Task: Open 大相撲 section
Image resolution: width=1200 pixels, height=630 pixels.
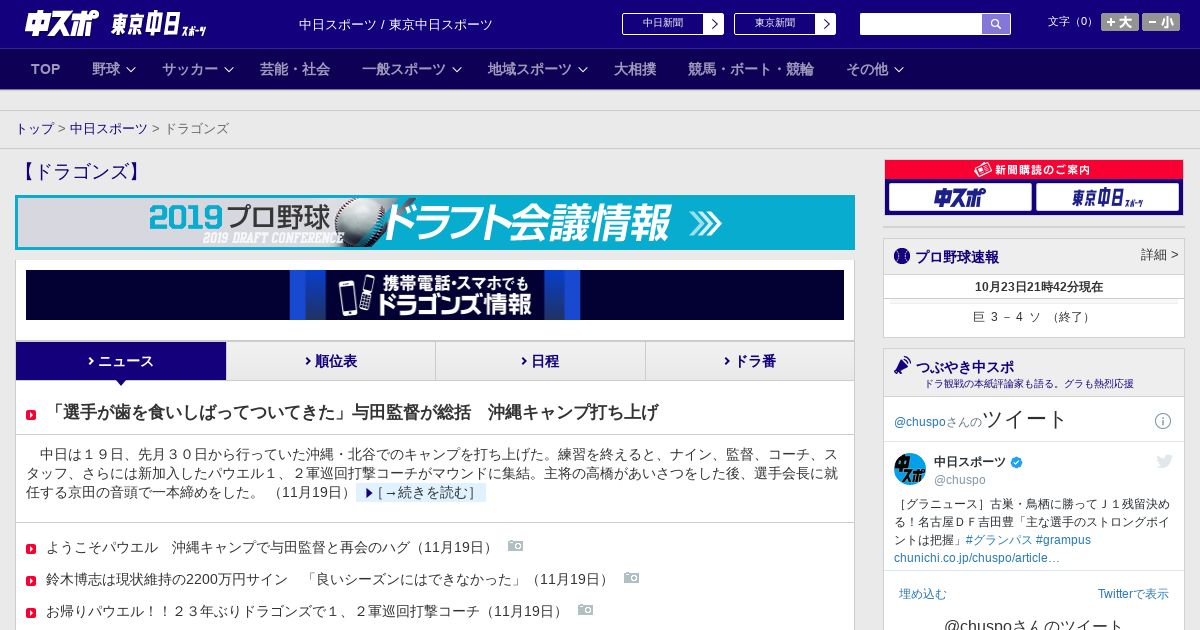Action: coord(635,69)
